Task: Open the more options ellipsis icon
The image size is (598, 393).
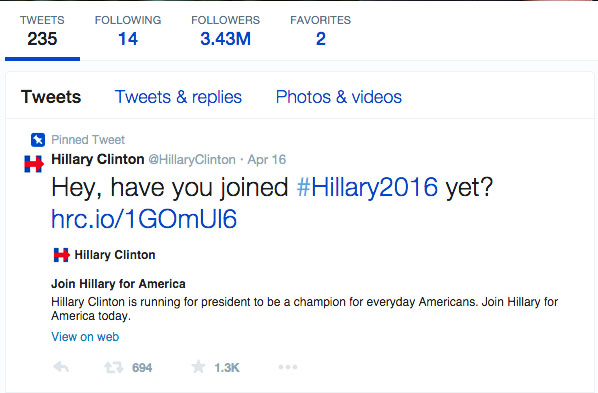Action: point(288,367)
